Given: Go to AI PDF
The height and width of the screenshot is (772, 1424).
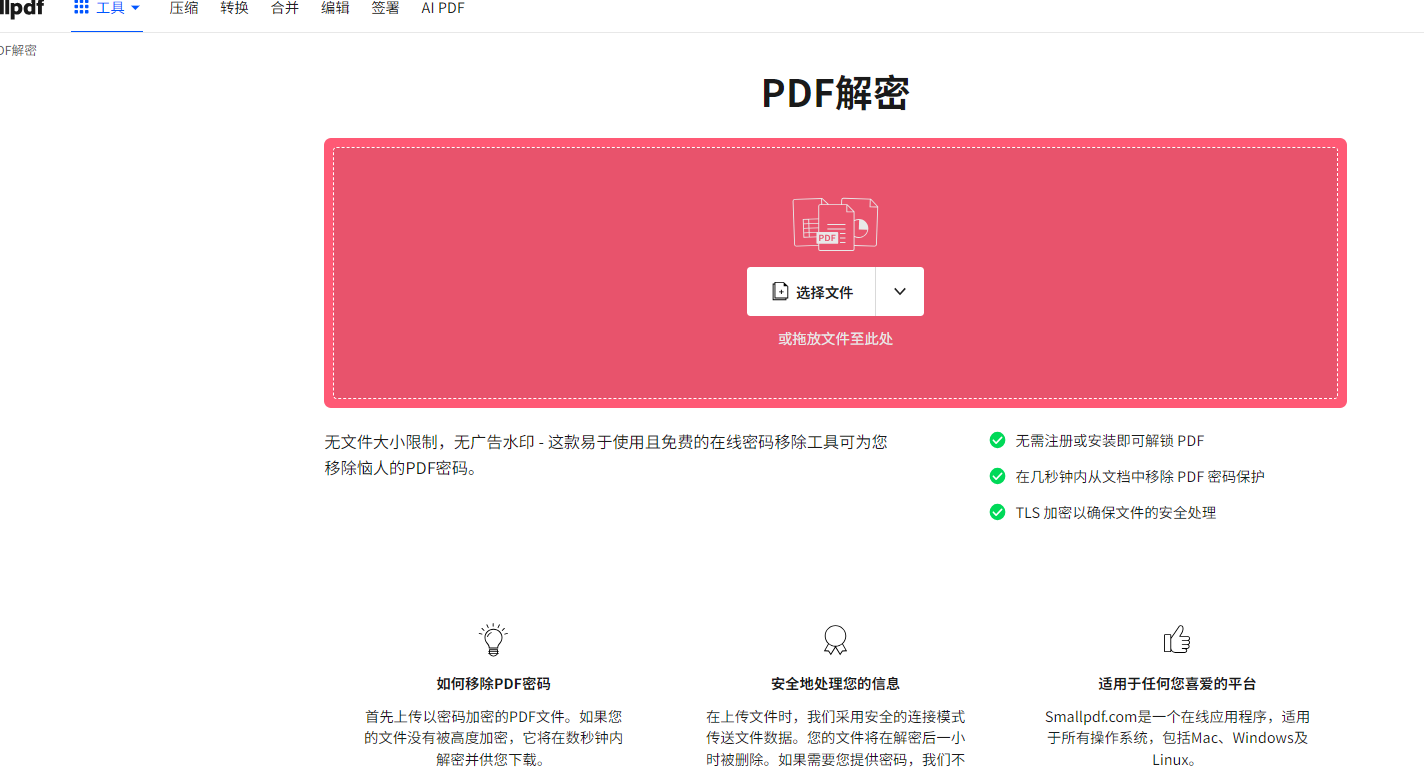Looking at the screenshot, I should point(443,8).
